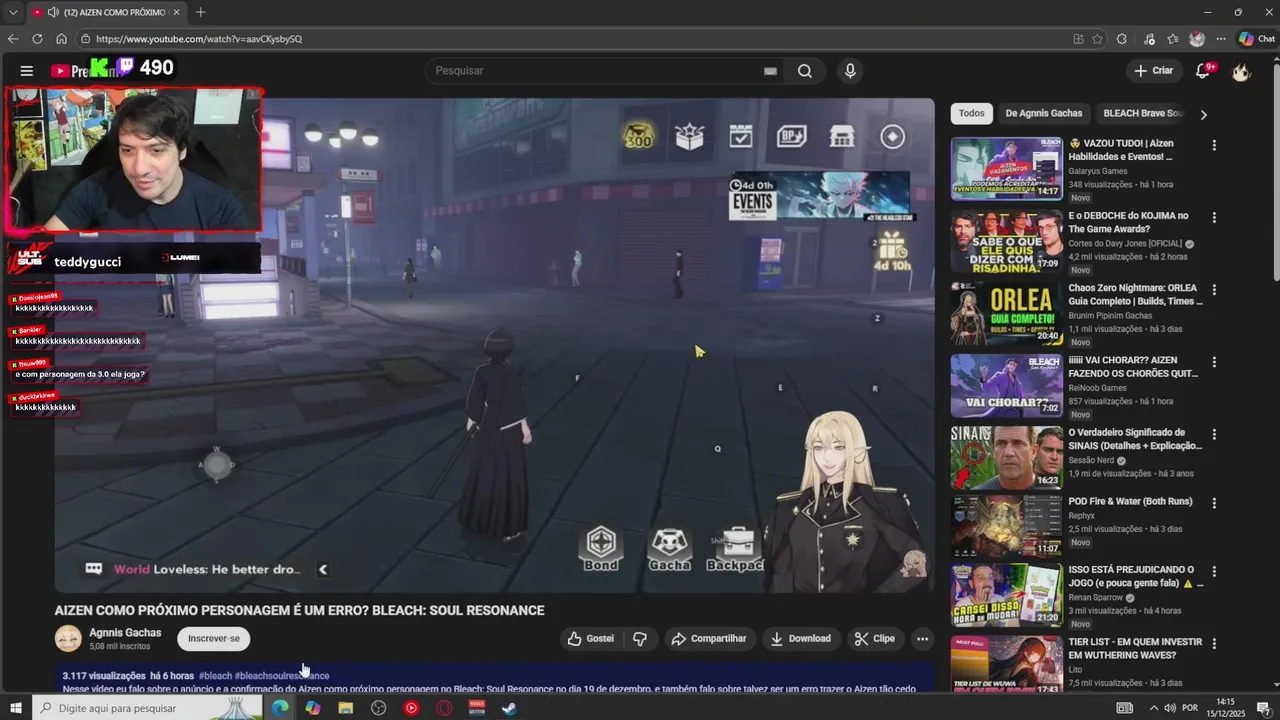Open ORLEA Guia Completo video thumbnail

(1006, 313)
